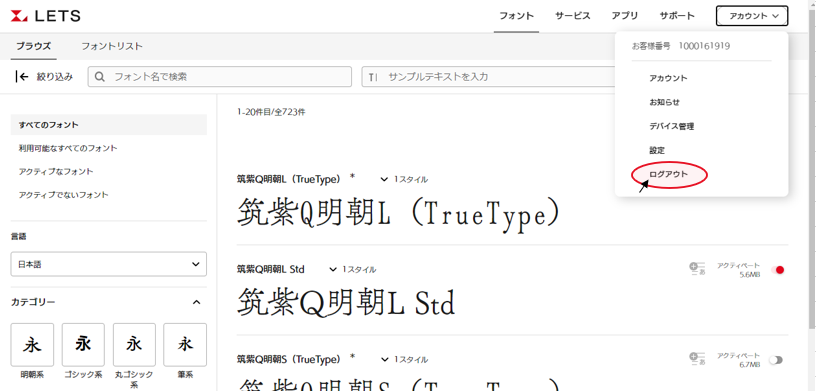The height and width of the screenshot is (391, 816).
Task: Open the 言語 日本語 dropdown
Action: [x=109, y=264]
